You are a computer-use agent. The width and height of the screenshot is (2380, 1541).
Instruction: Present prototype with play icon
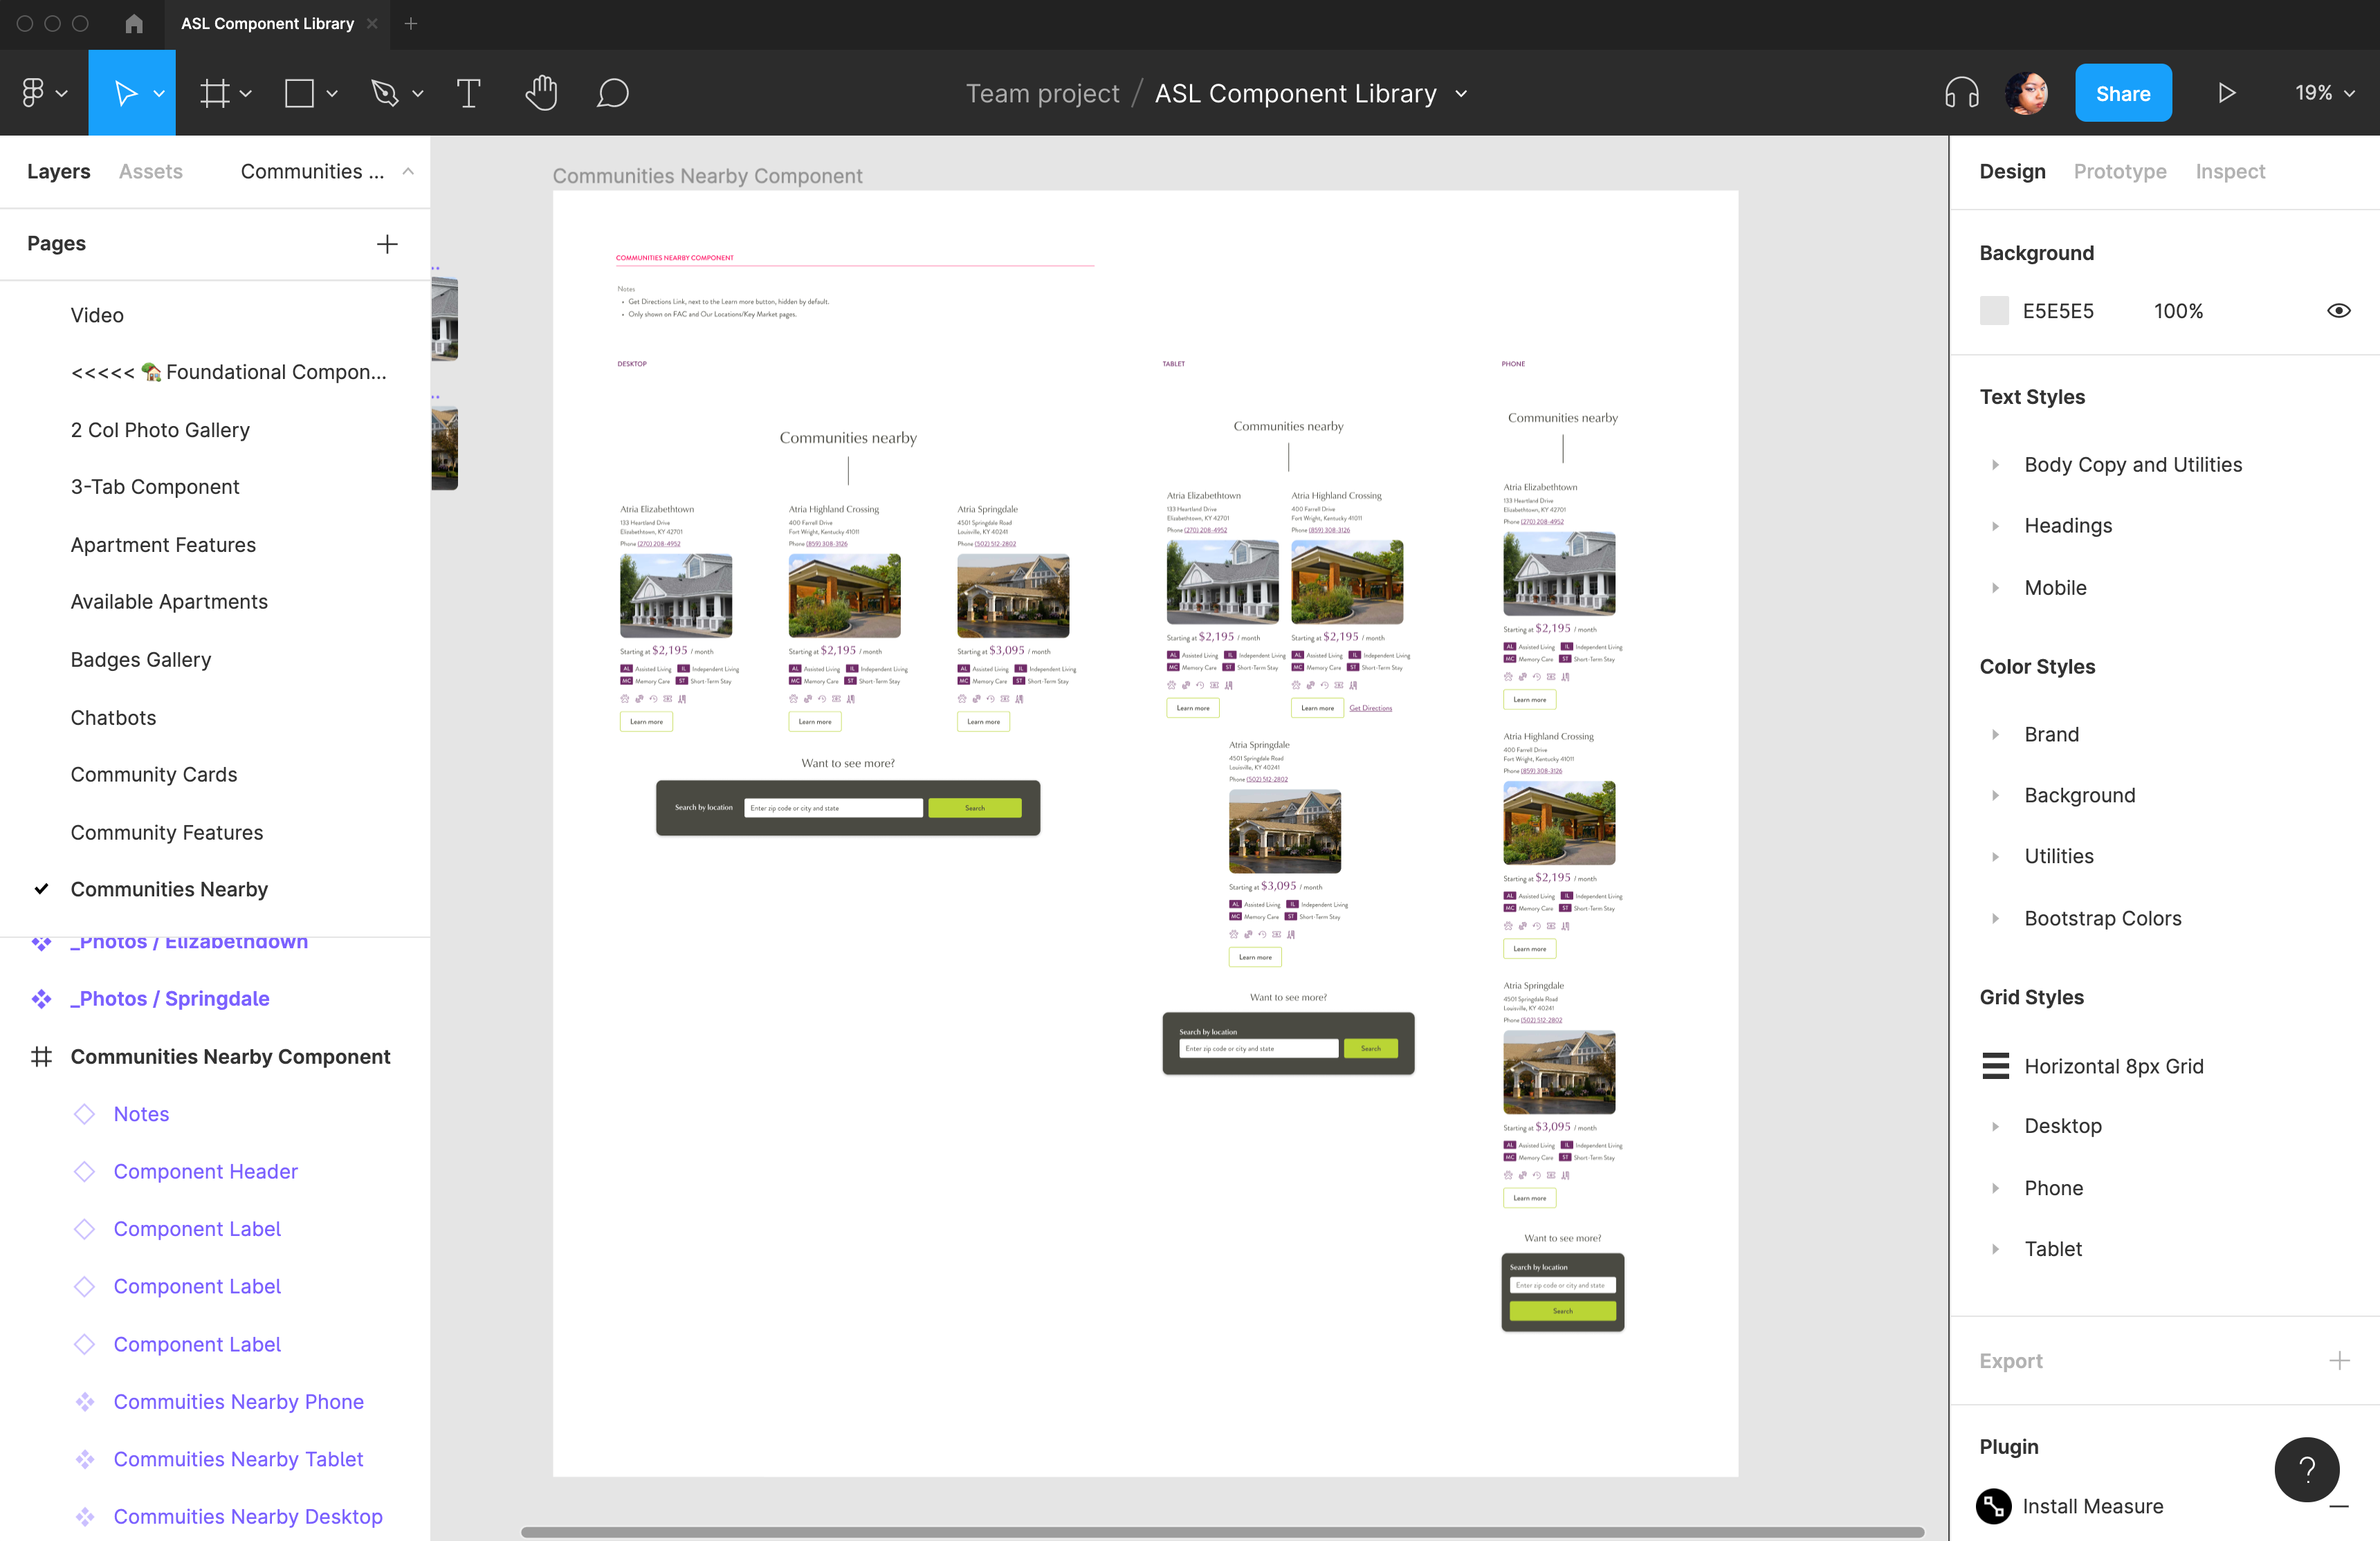click(x=2226, y=93)
